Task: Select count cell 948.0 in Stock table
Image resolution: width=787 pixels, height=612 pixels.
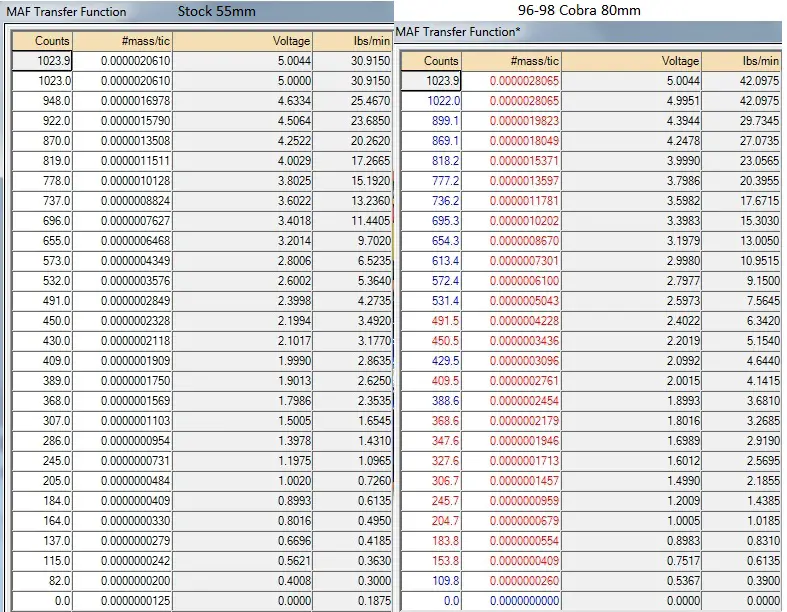Action: click(x=42, y=101)
